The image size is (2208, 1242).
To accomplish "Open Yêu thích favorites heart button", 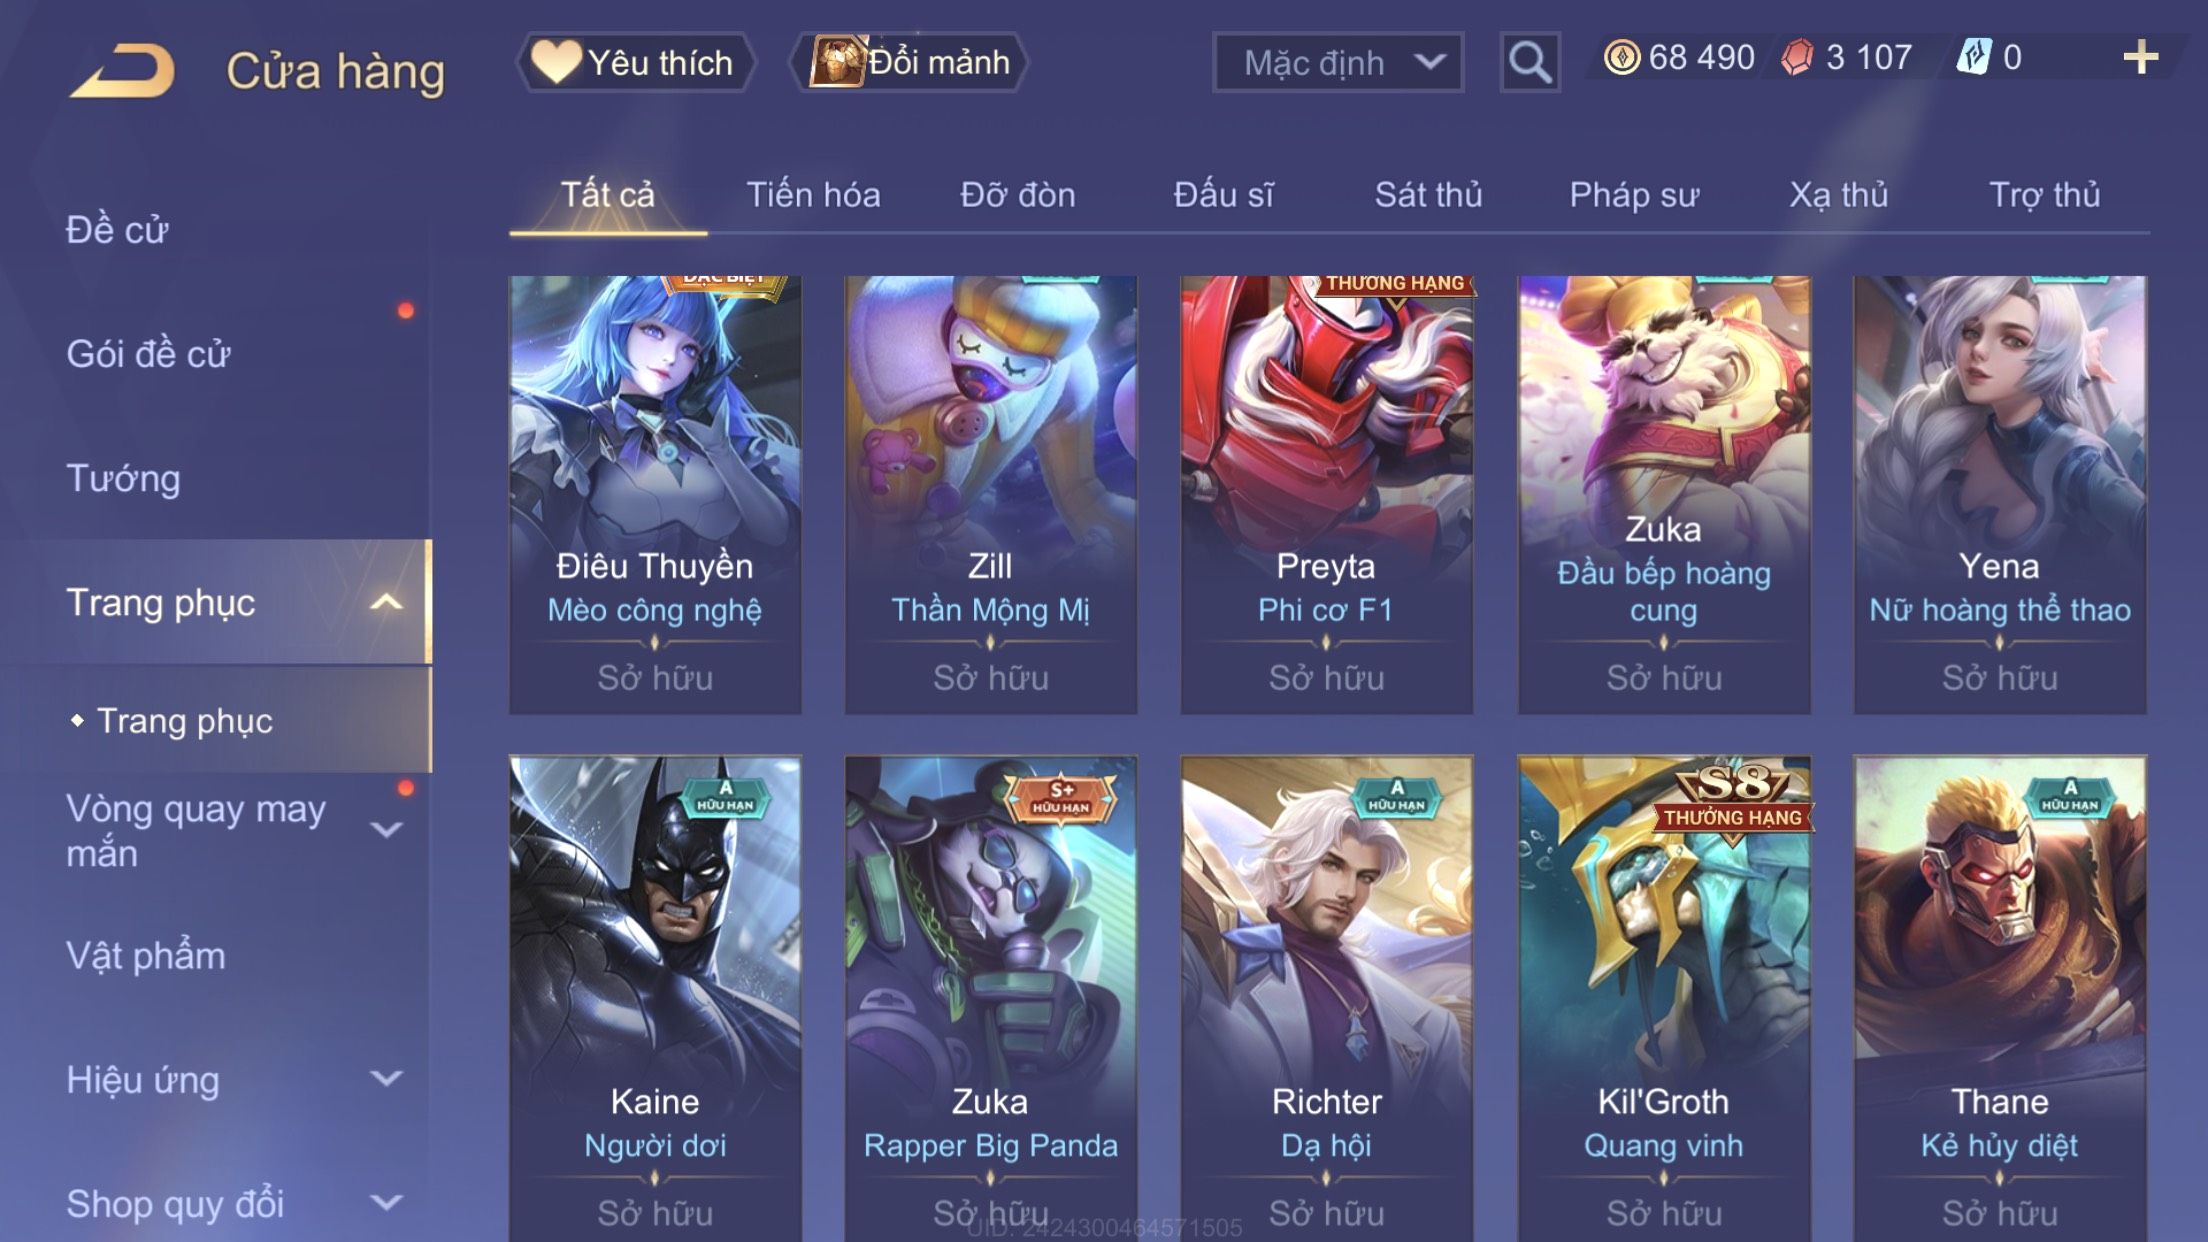I will [635, 62].
